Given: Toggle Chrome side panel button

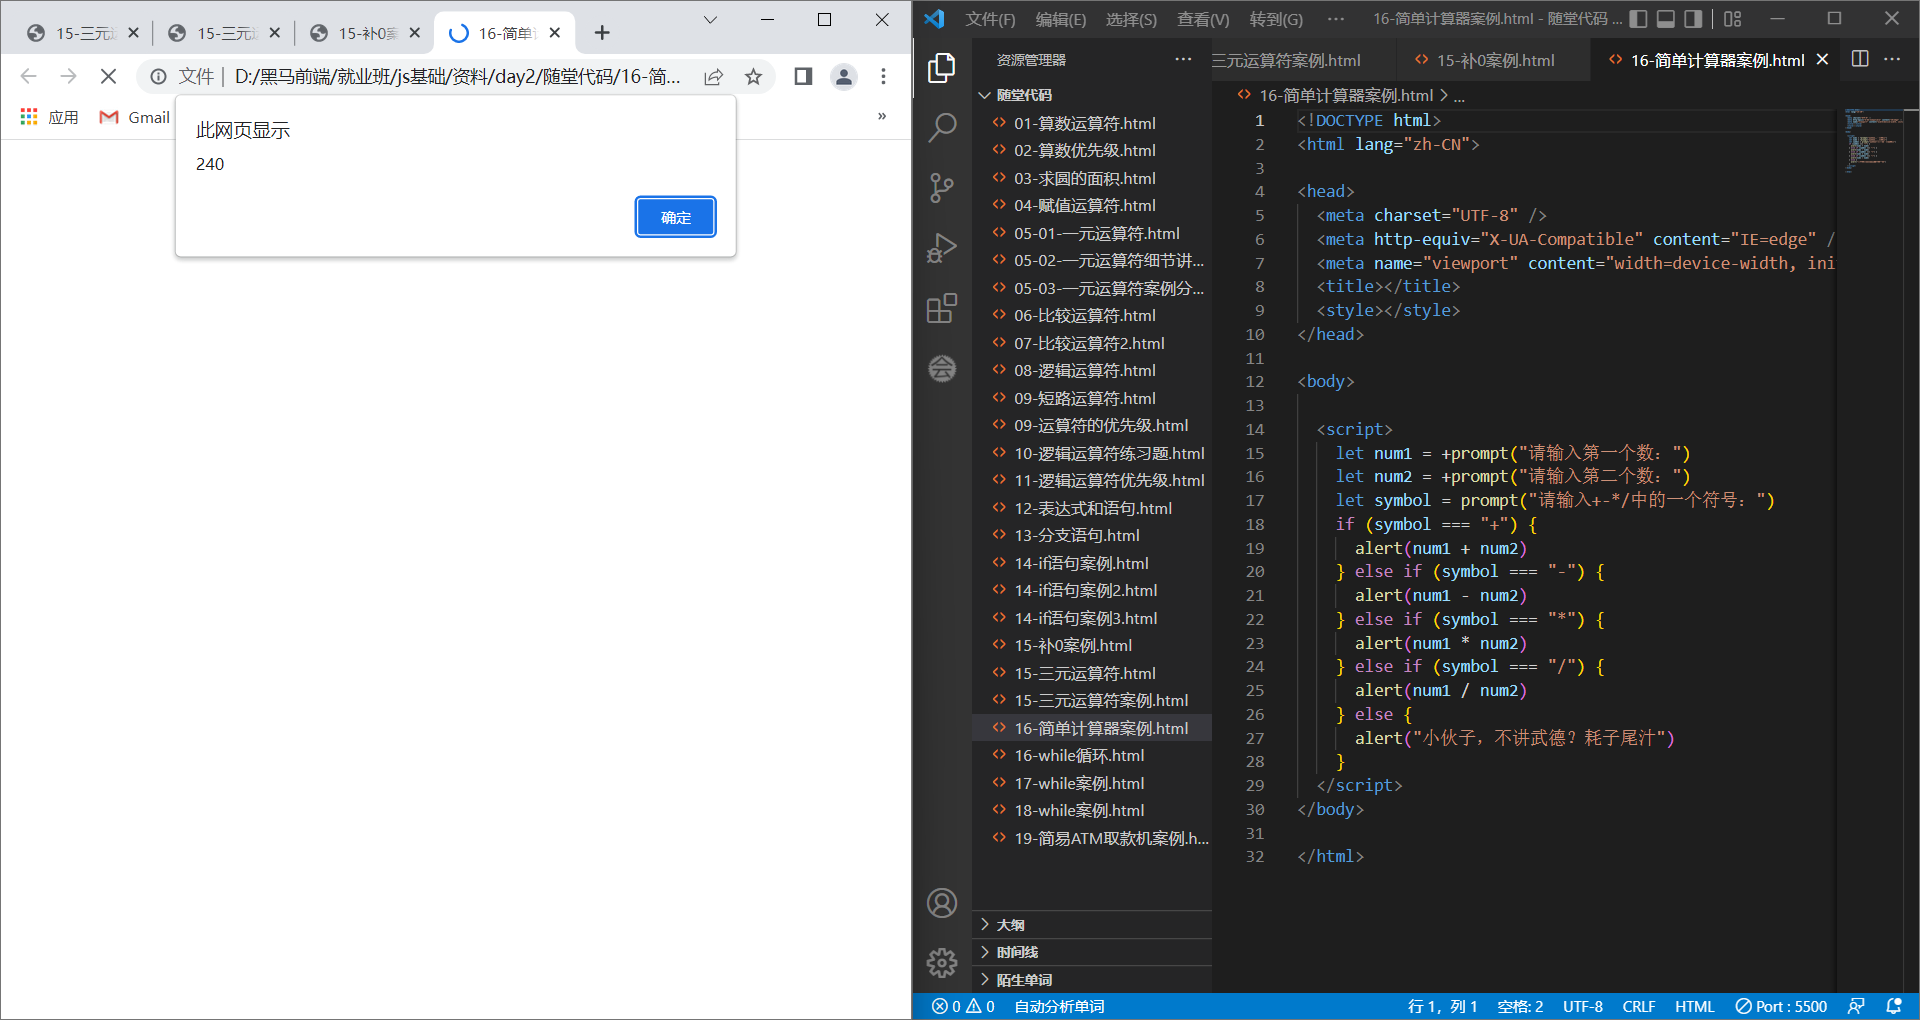Looking at the screenshot, I should (803, 77).
